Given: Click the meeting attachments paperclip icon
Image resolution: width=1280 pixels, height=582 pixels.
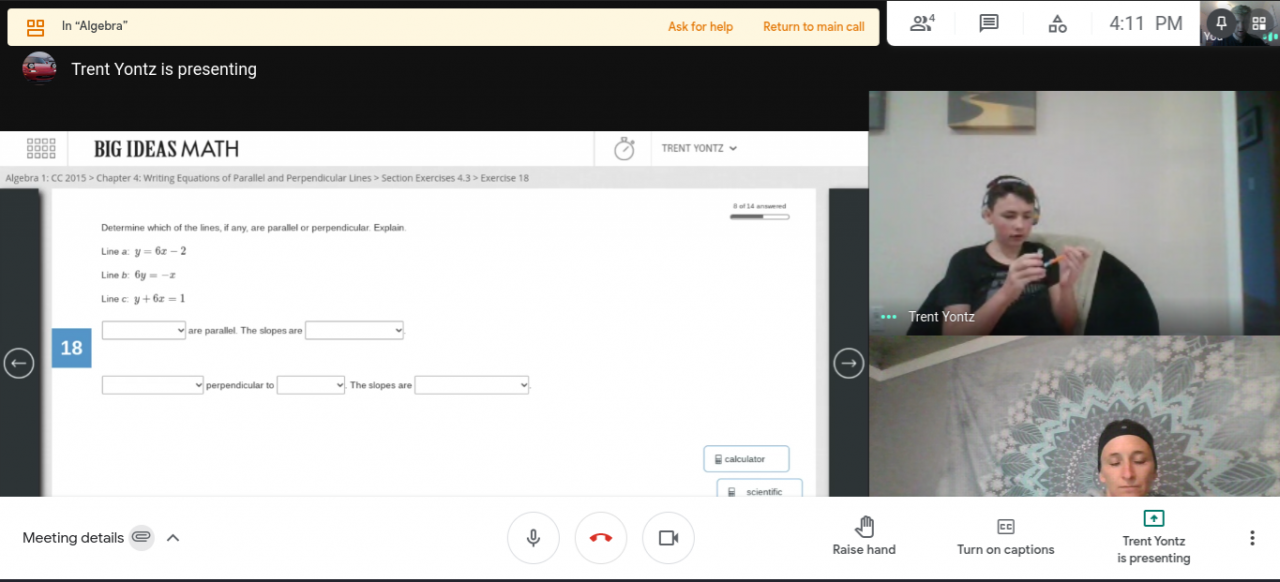Looking at the screenshot, I should [141, 538].
